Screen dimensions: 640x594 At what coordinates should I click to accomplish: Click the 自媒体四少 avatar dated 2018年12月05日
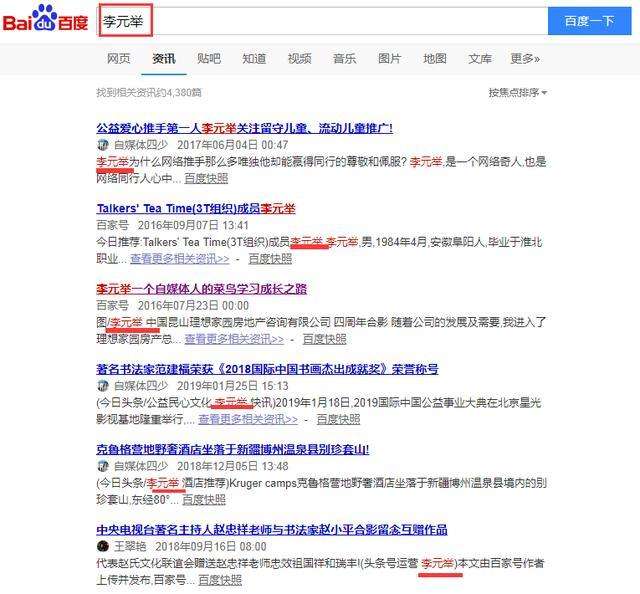103,466
